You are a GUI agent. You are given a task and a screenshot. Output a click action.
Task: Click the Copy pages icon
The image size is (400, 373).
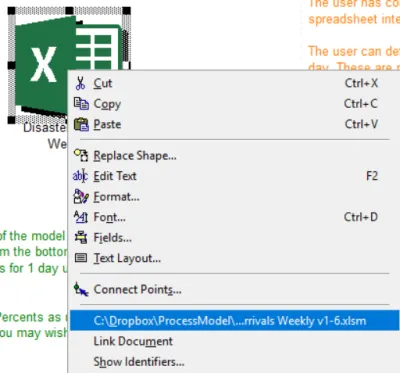point(81,104)
